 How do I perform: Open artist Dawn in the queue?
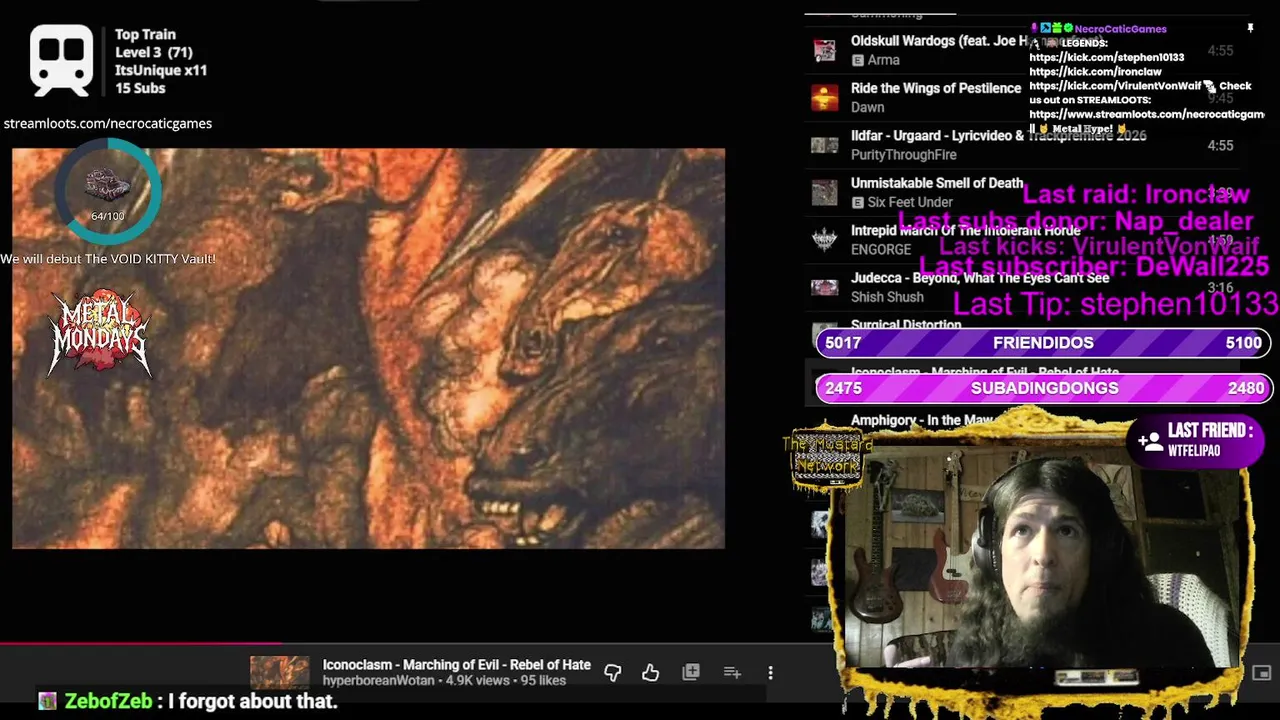868,107
